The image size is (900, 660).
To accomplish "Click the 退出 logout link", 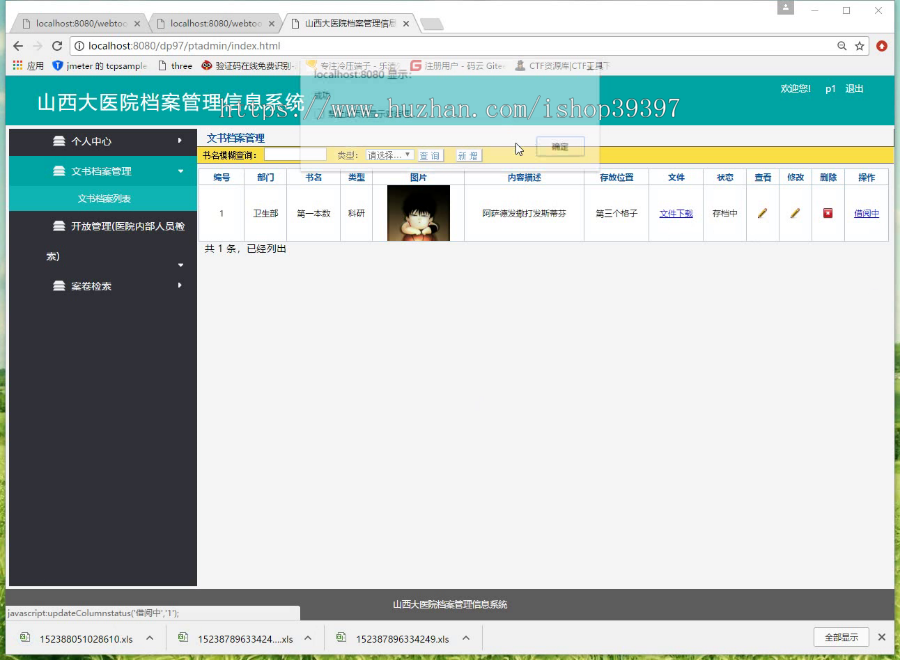I will click(x=854, y=88).
